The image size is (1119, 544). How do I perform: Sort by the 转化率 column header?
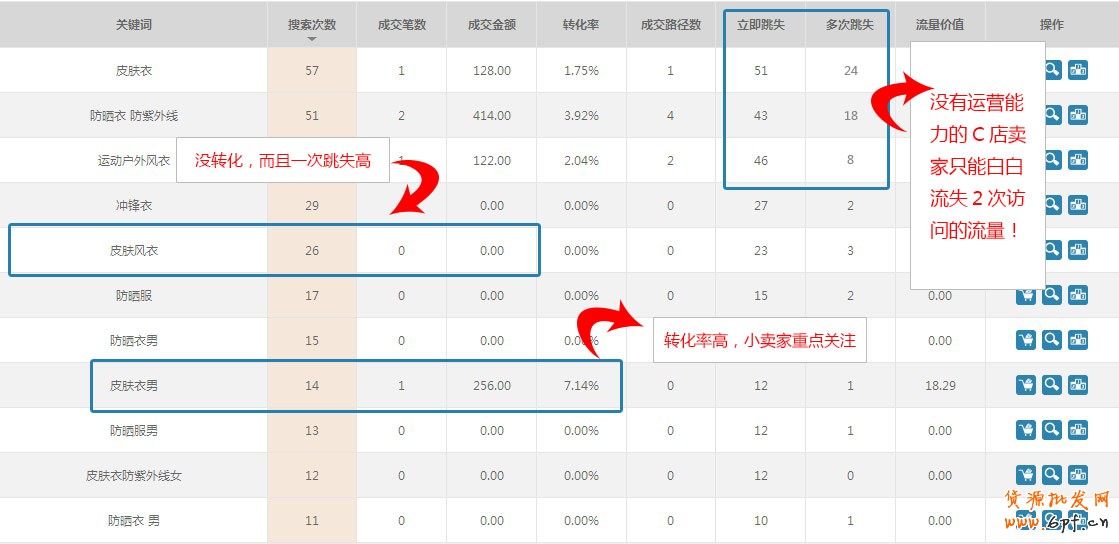pyautogui.click(x=581, y=25)
